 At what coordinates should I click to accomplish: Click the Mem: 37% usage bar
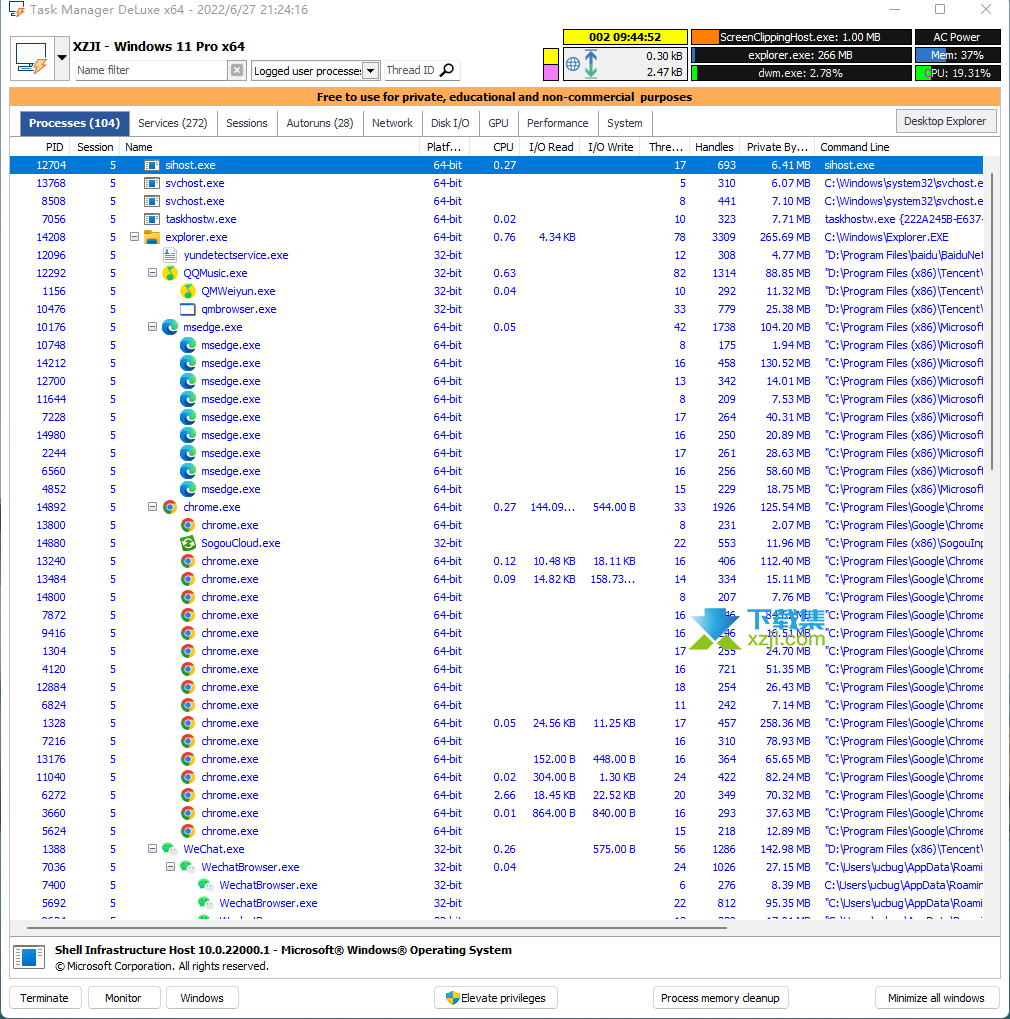click(957, 55)
